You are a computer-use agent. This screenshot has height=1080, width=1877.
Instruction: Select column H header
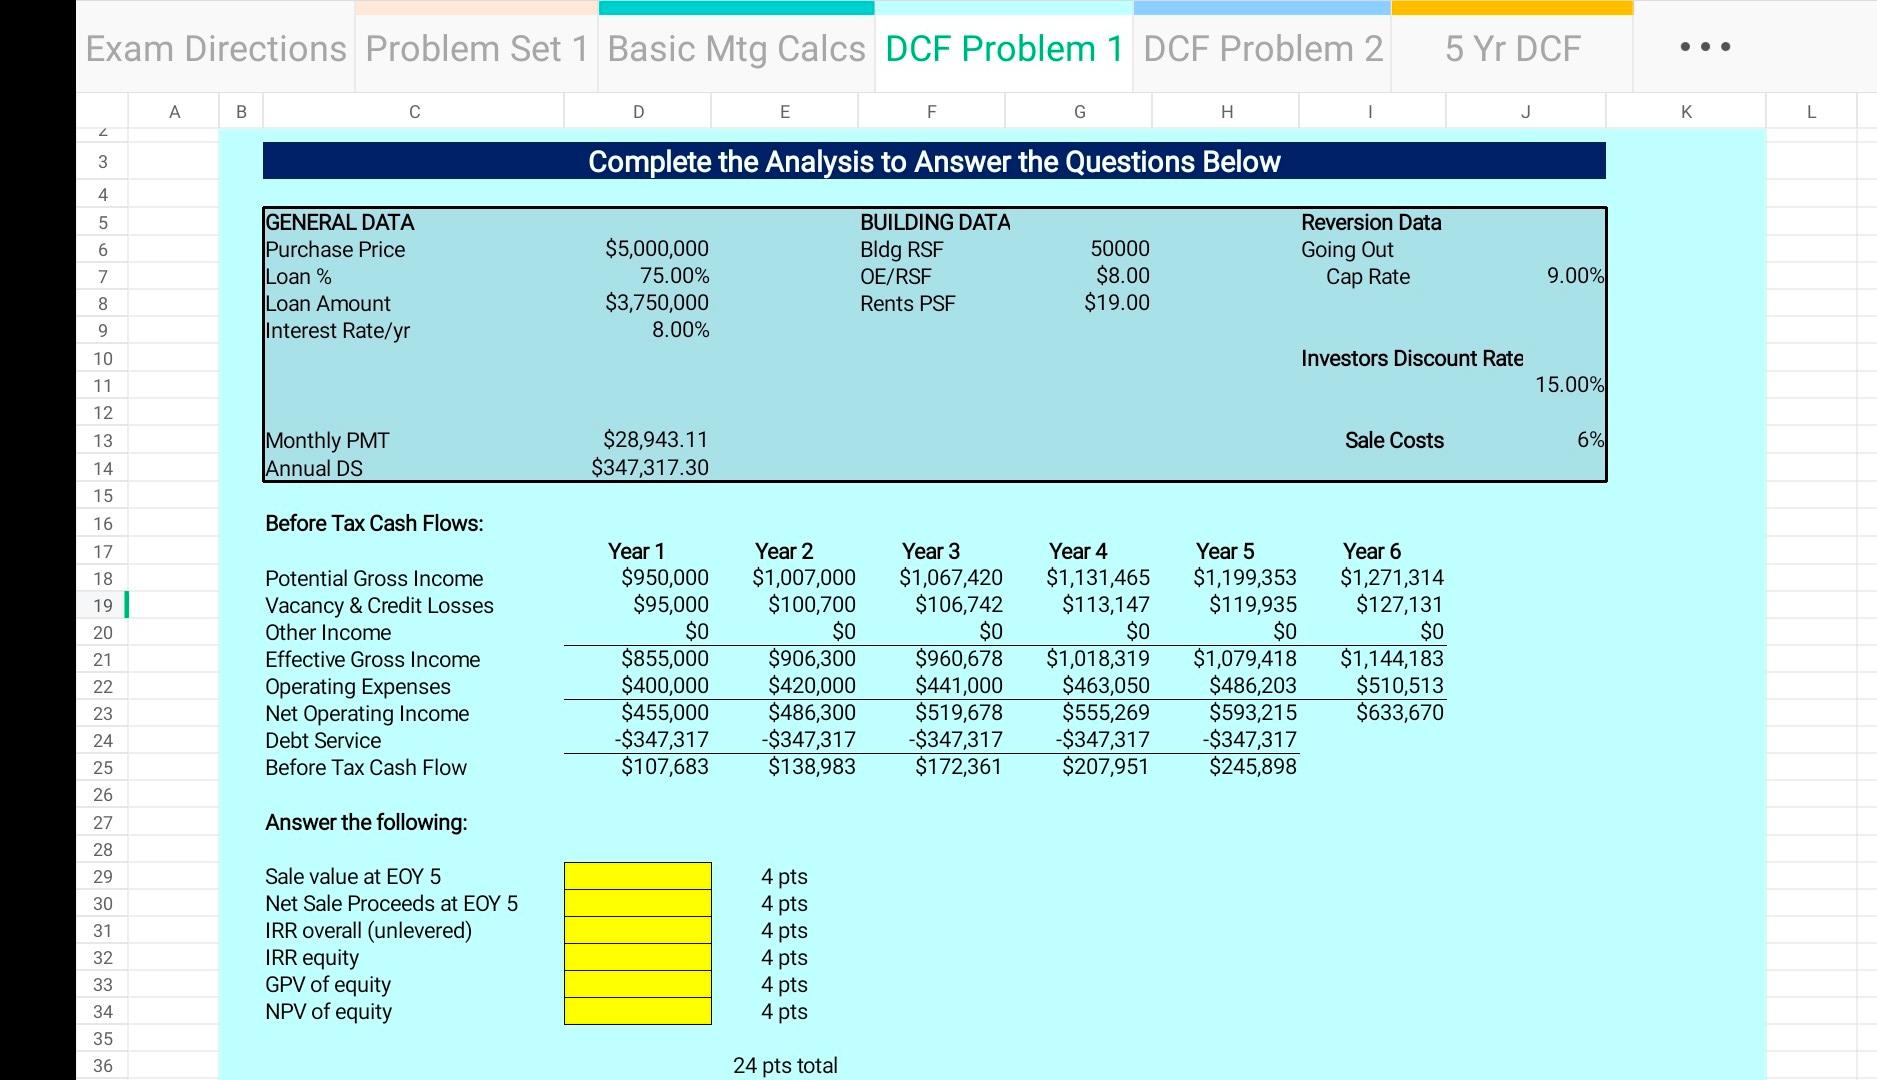(1224, 111)
